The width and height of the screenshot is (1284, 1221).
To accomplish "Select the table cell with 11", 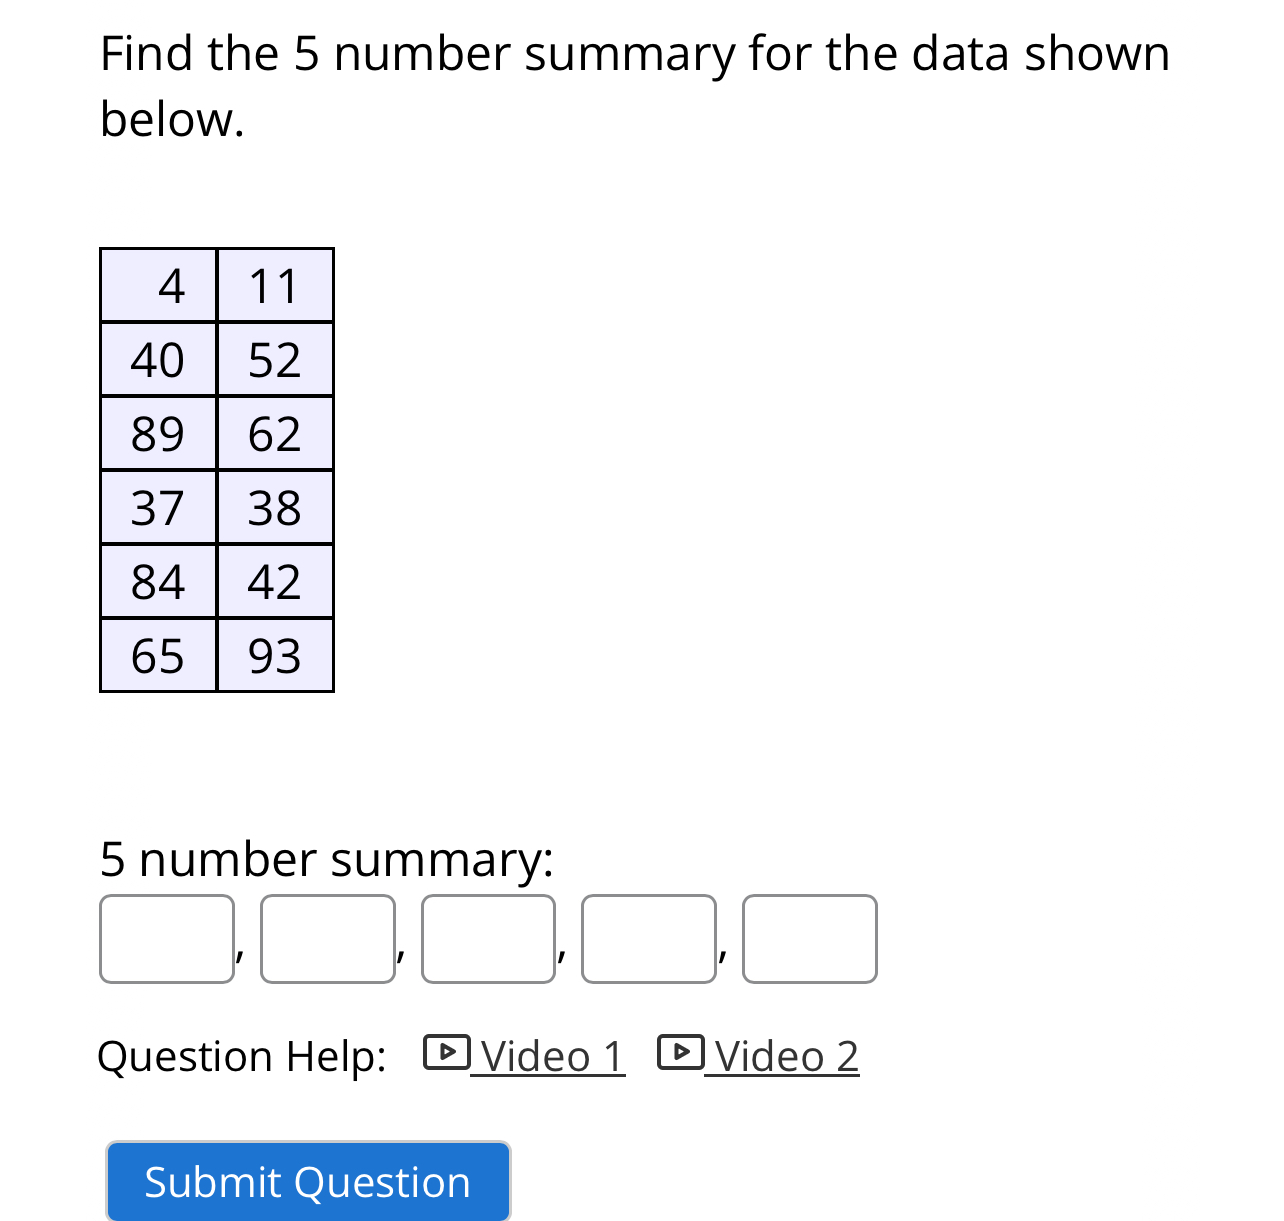I will [275, 286].
